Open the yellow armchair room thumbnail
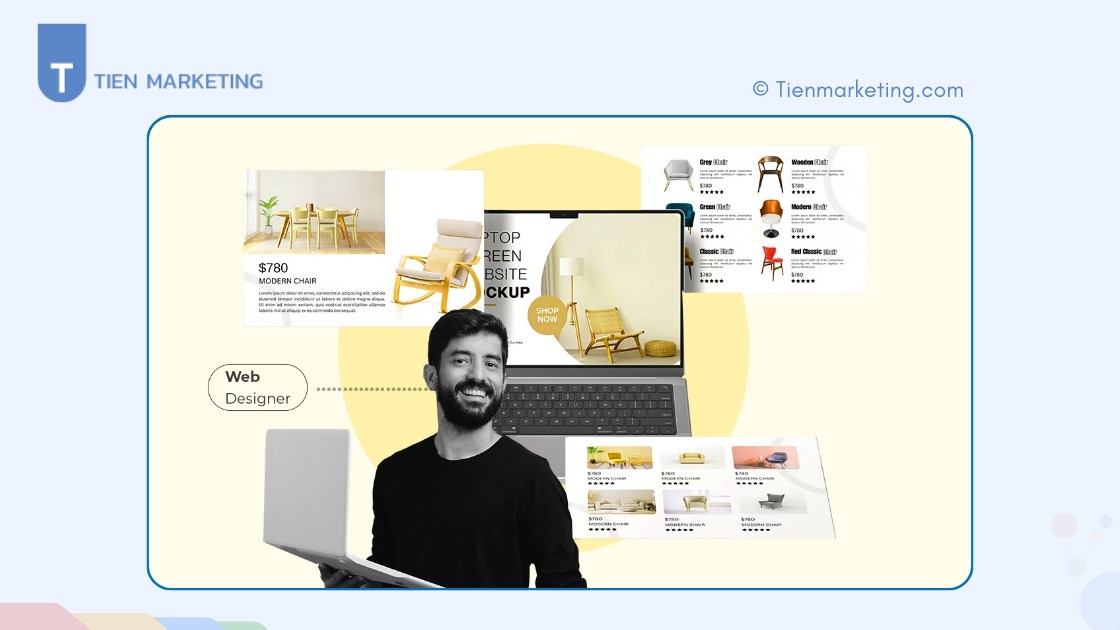The height and width of the screenshot is (630, 1120). point(620,457)
